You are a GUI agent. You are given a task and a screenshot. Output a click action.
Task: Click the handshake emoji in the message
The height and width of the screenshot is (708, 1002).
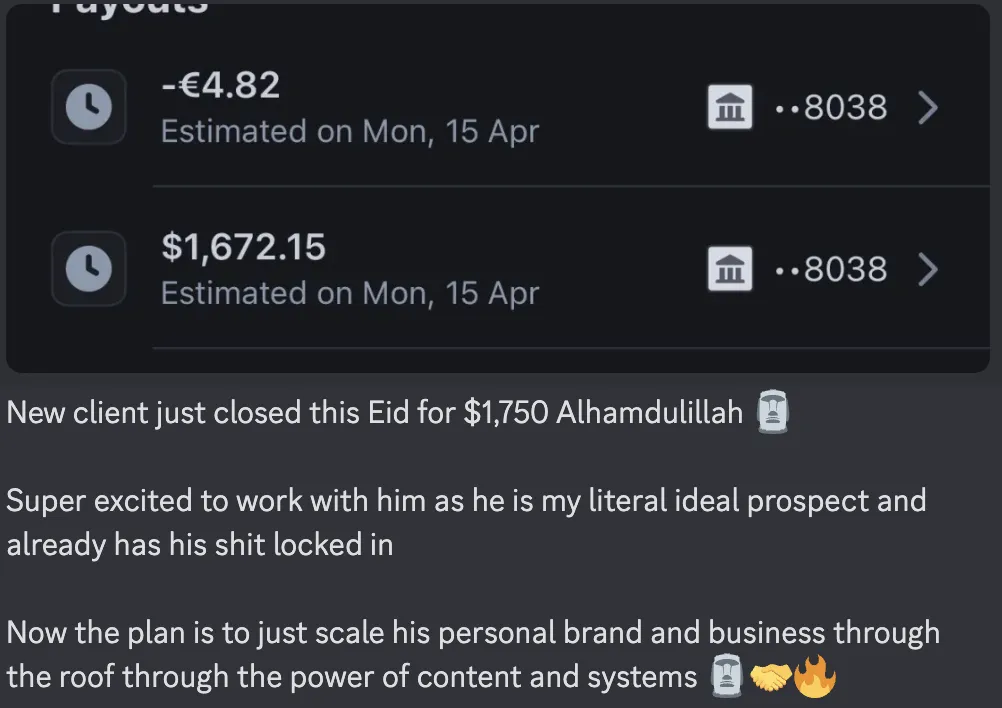pyautogui.click(x=770, y=677)
